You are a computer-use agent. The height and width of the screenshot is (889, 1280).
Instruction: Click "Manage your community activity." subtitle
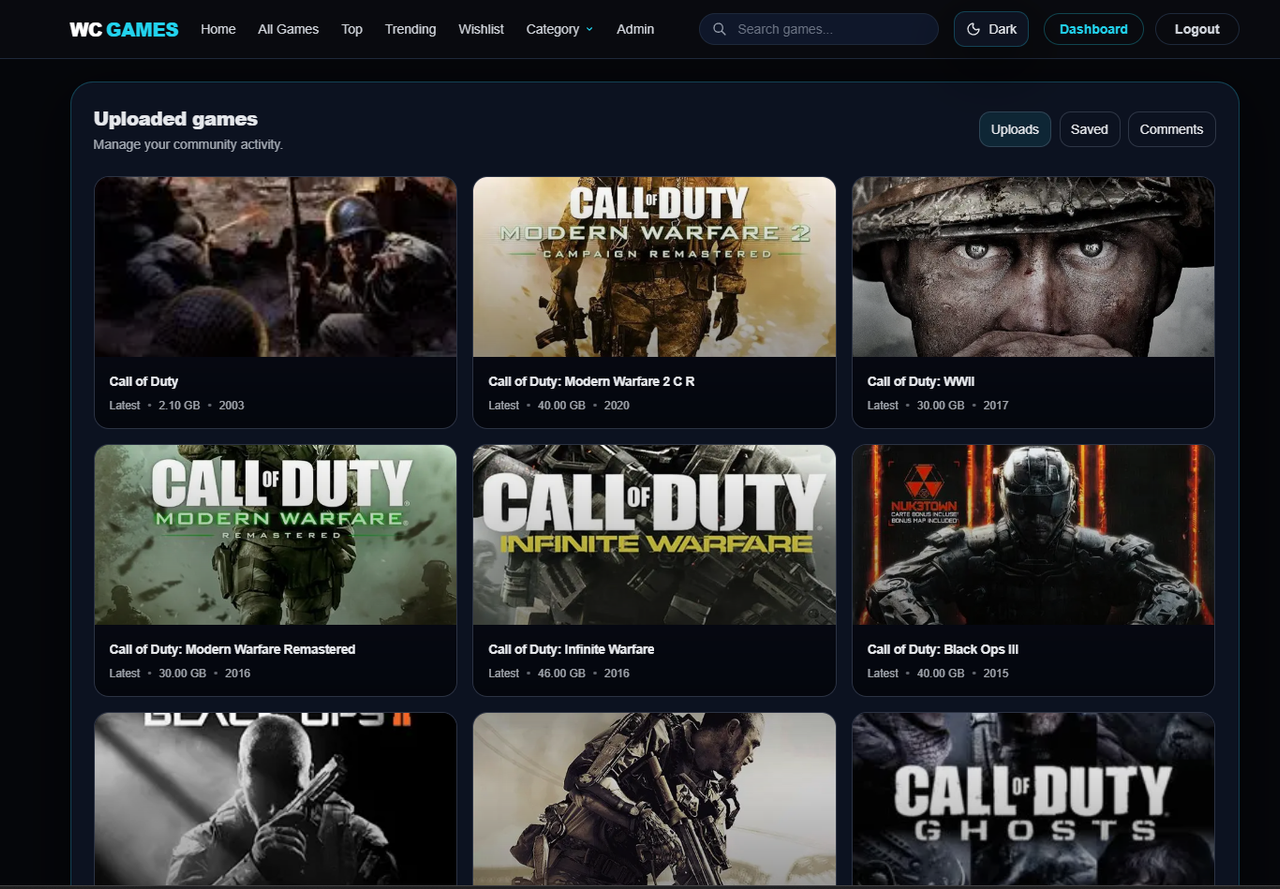[188, 144]
